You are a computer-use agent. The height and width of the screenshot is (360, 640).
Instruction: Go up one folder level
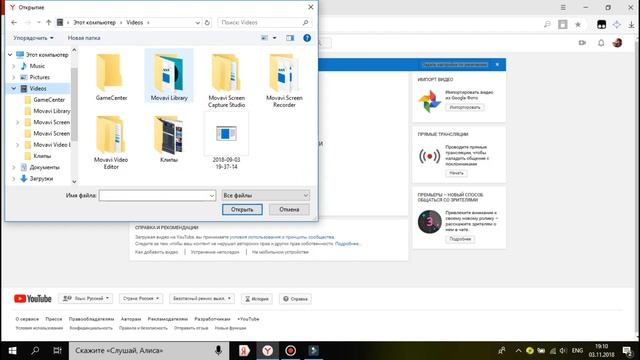pos(49,22)
